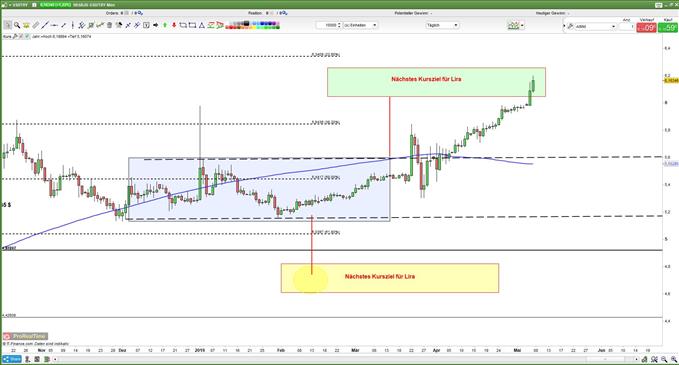Insert a green up arrow marker

pyautogui.click(x=165, y=25)
